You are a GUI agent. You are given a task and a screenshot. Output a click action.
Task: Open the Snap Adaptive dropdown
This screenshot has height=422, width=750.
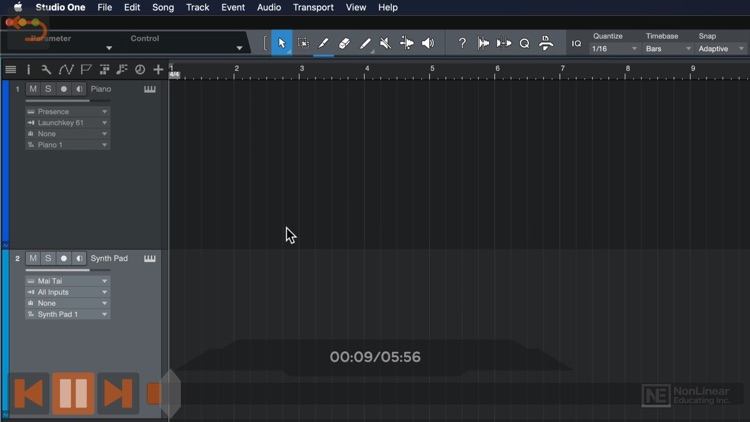click(x=721, y=49)
